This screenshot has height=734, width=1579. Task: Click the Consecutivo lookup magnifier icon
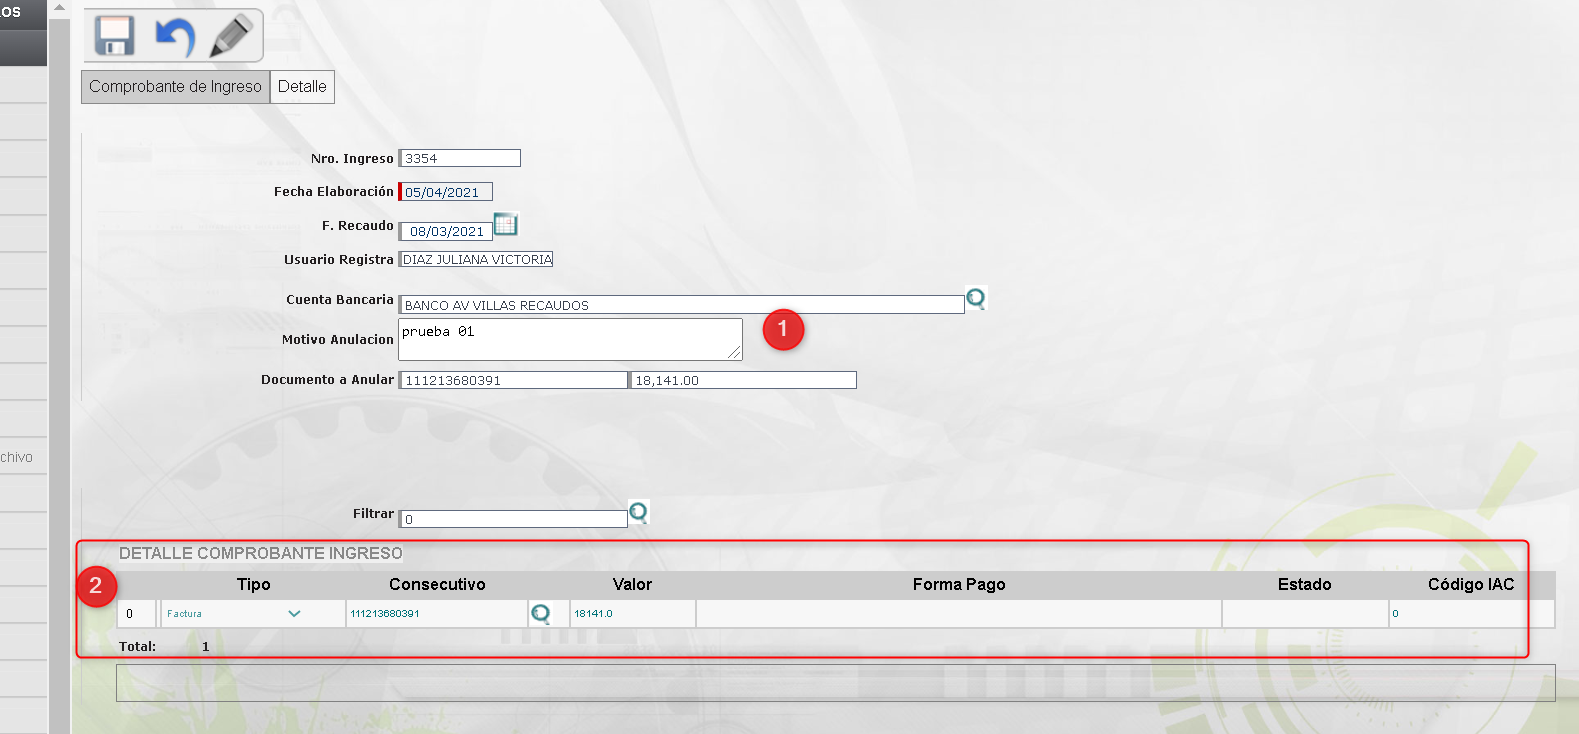click(x=540, y=614)
